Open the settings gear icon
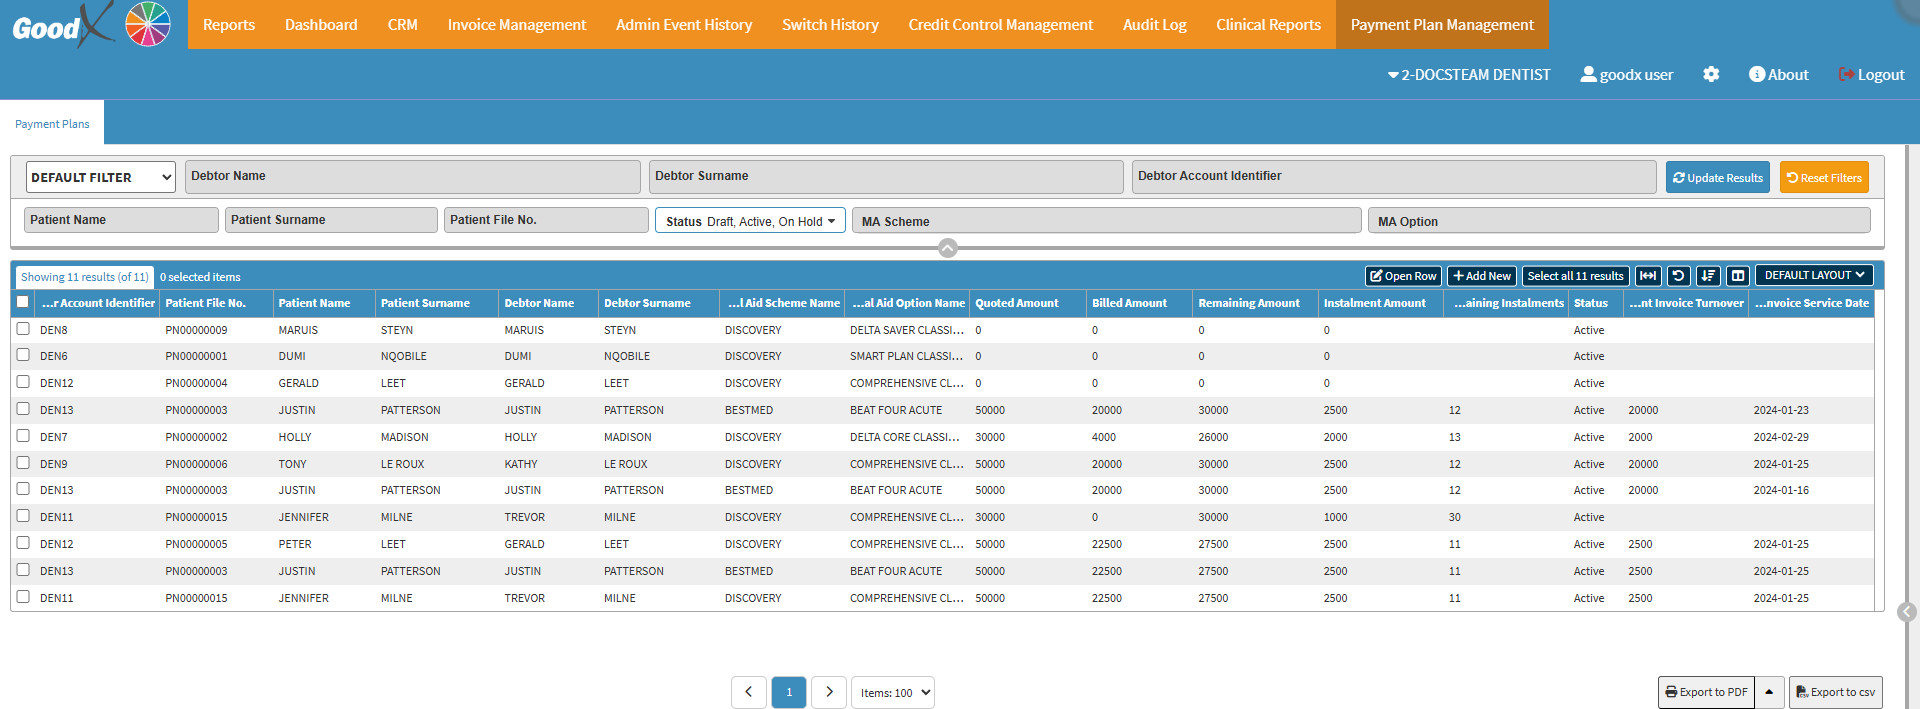 coord(1711,75)
